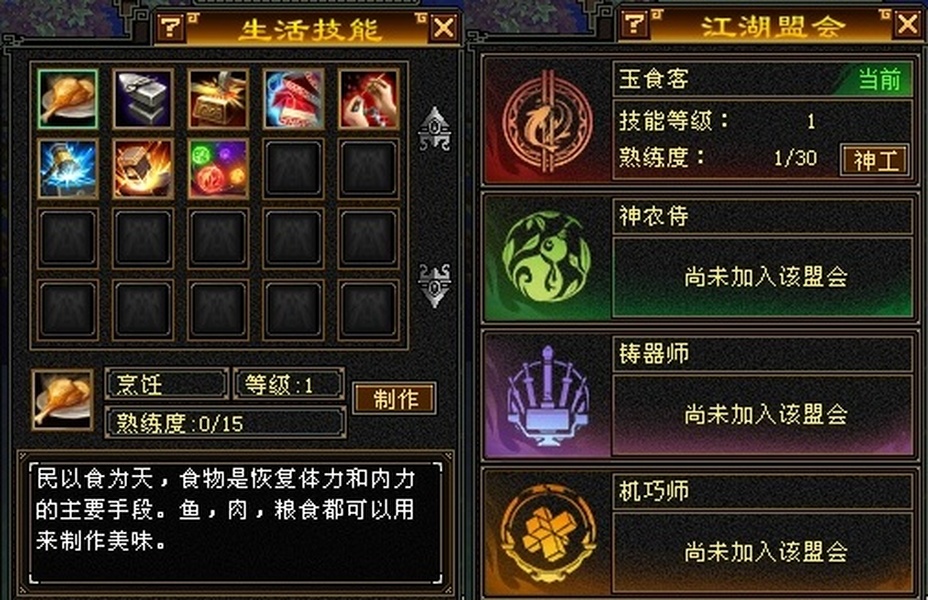Click the large 烹饪 cooking preview thumbnail
The height and width of the screenshot is (600, 928).
coord(63,399)
